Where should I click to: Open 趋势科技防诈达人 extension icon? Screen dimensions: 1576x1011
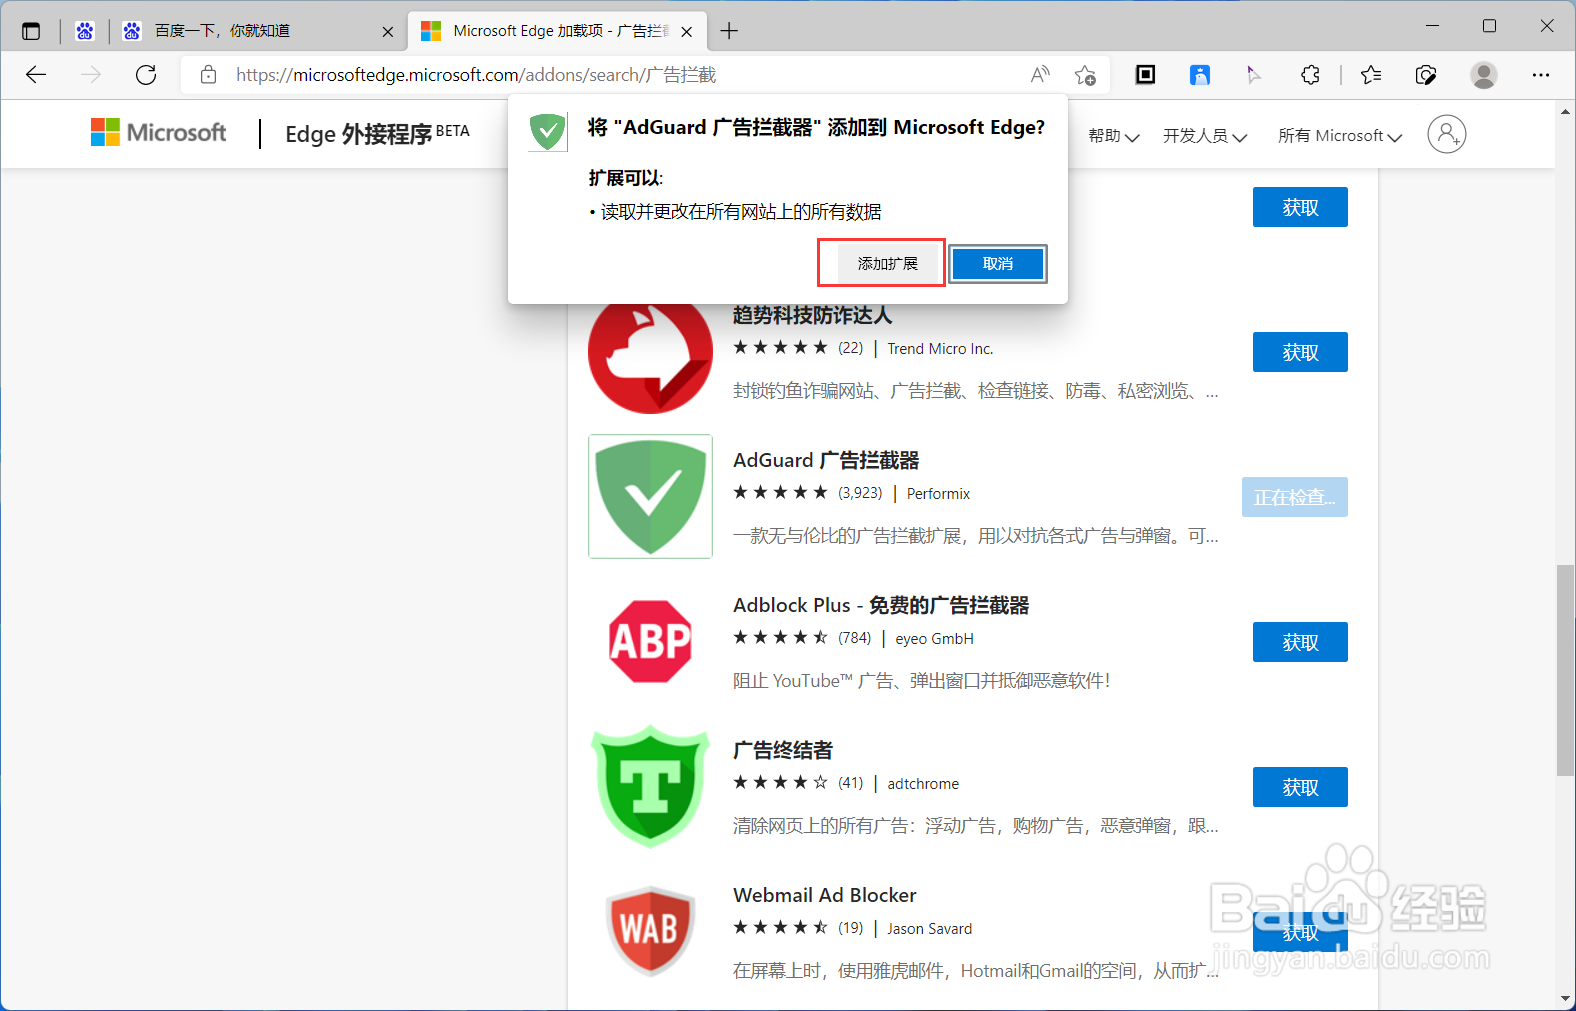650,358
